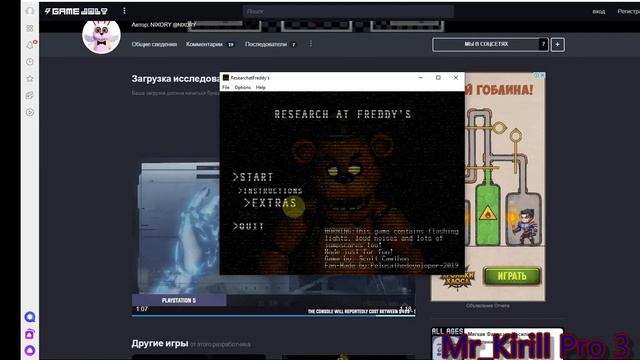Select >EXTRAS in the game menu

270,203
